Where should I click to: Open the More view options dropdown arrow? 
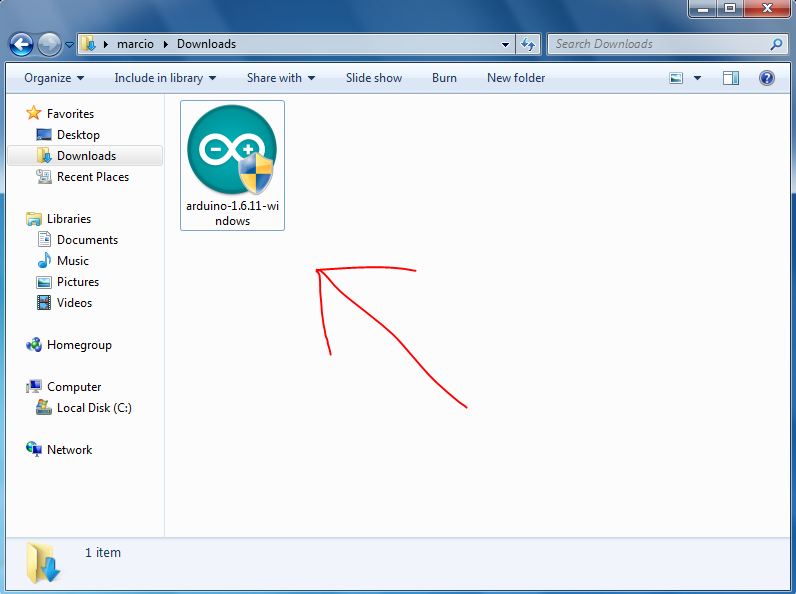698,78
